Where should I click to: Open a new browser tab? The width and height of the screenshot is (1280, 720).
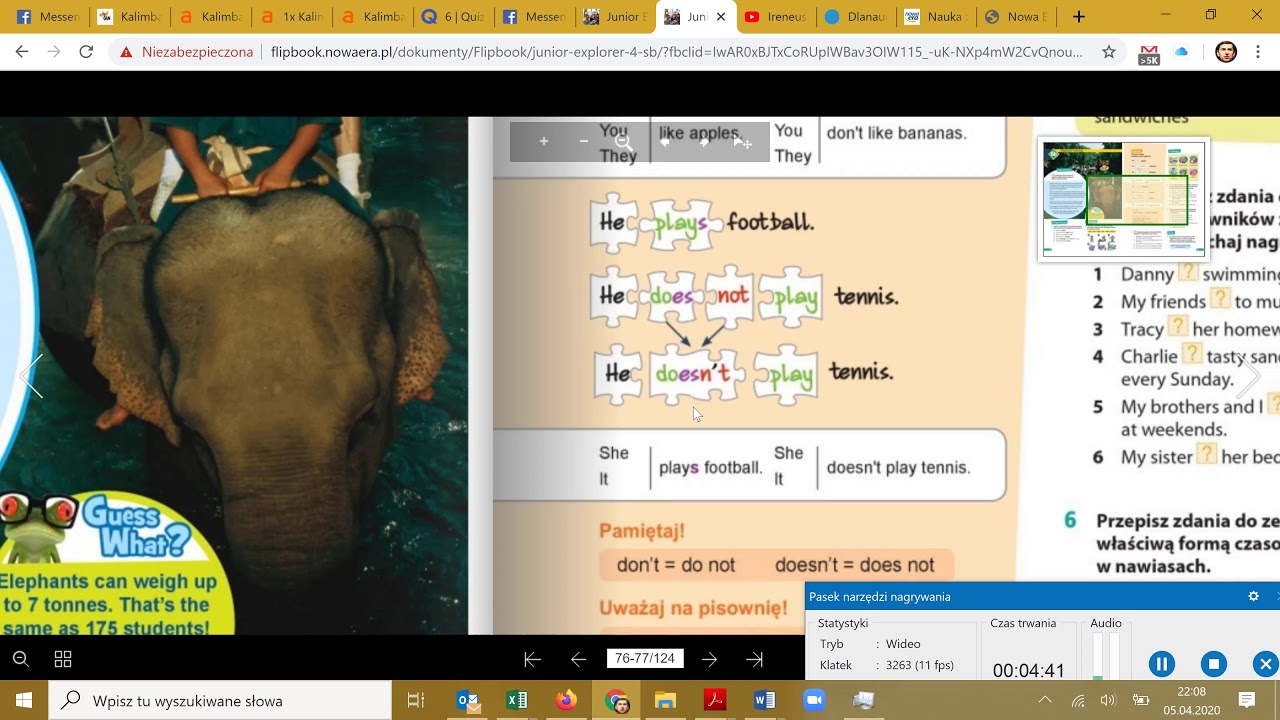point(1078,17)
